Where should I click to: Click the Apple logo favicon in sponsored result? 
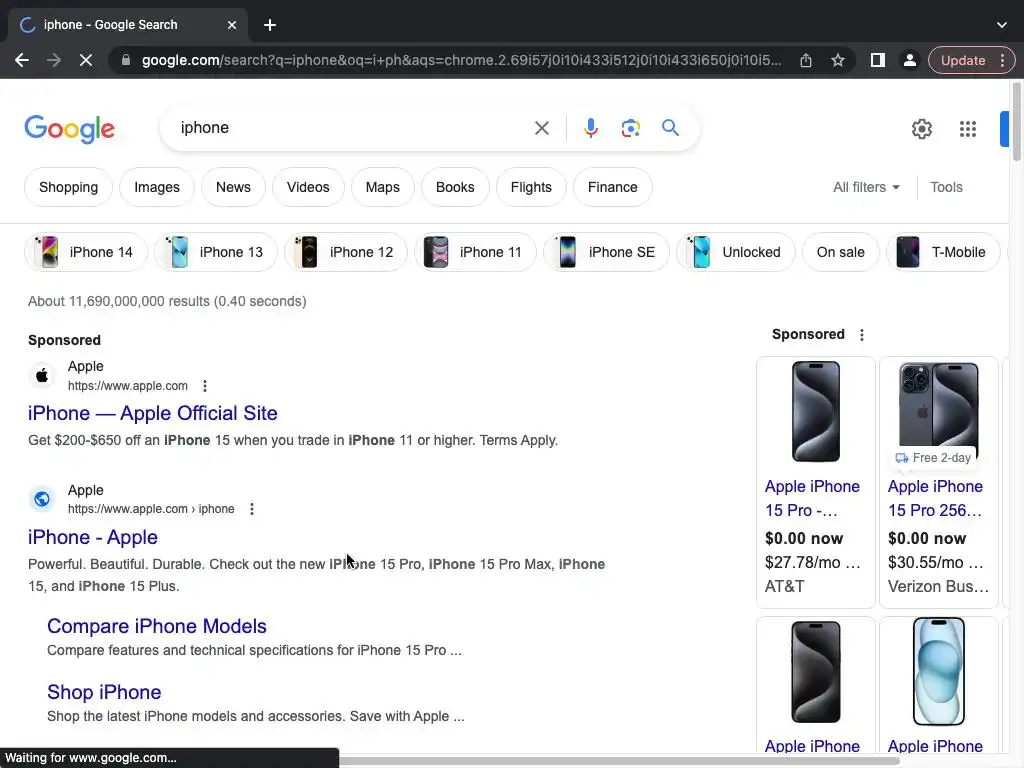click(42, 376)
